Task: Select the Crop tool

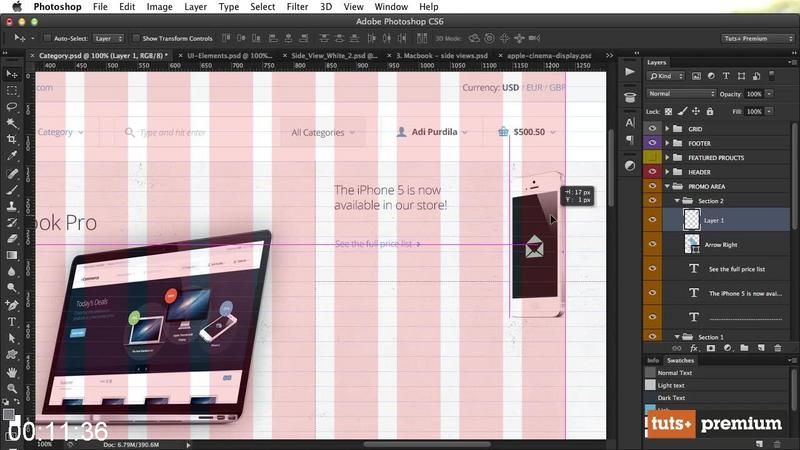Action: click(x=11, y=139)
